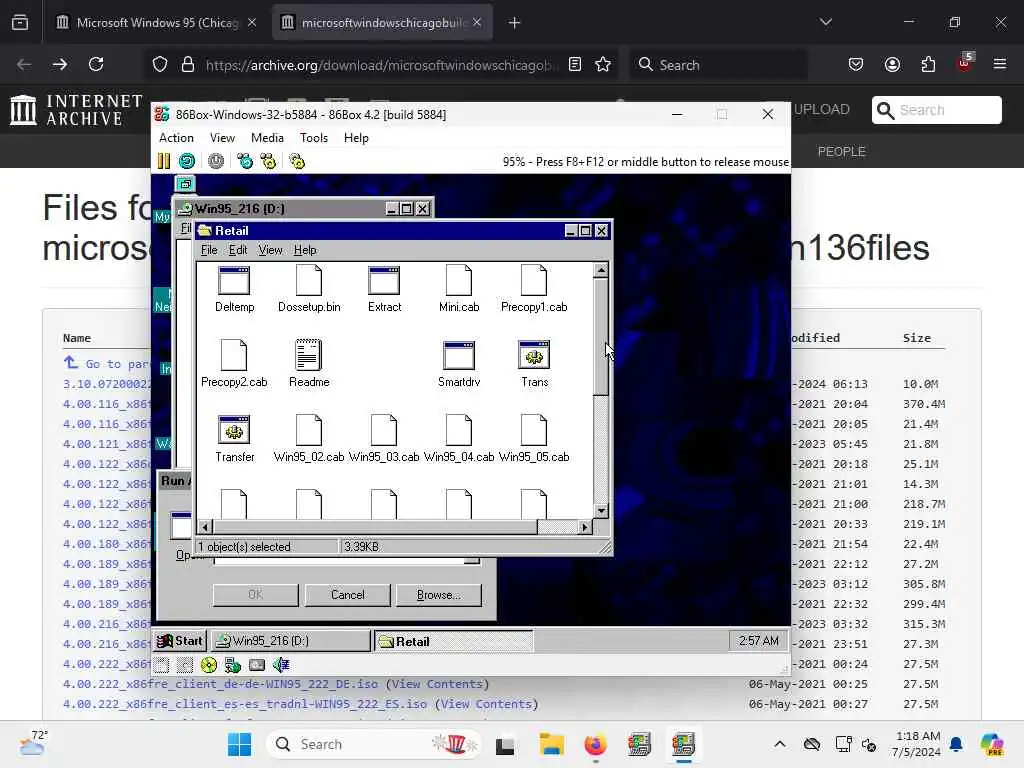
Task: Open Windows 11 Start menu
Action: [239, 744]
